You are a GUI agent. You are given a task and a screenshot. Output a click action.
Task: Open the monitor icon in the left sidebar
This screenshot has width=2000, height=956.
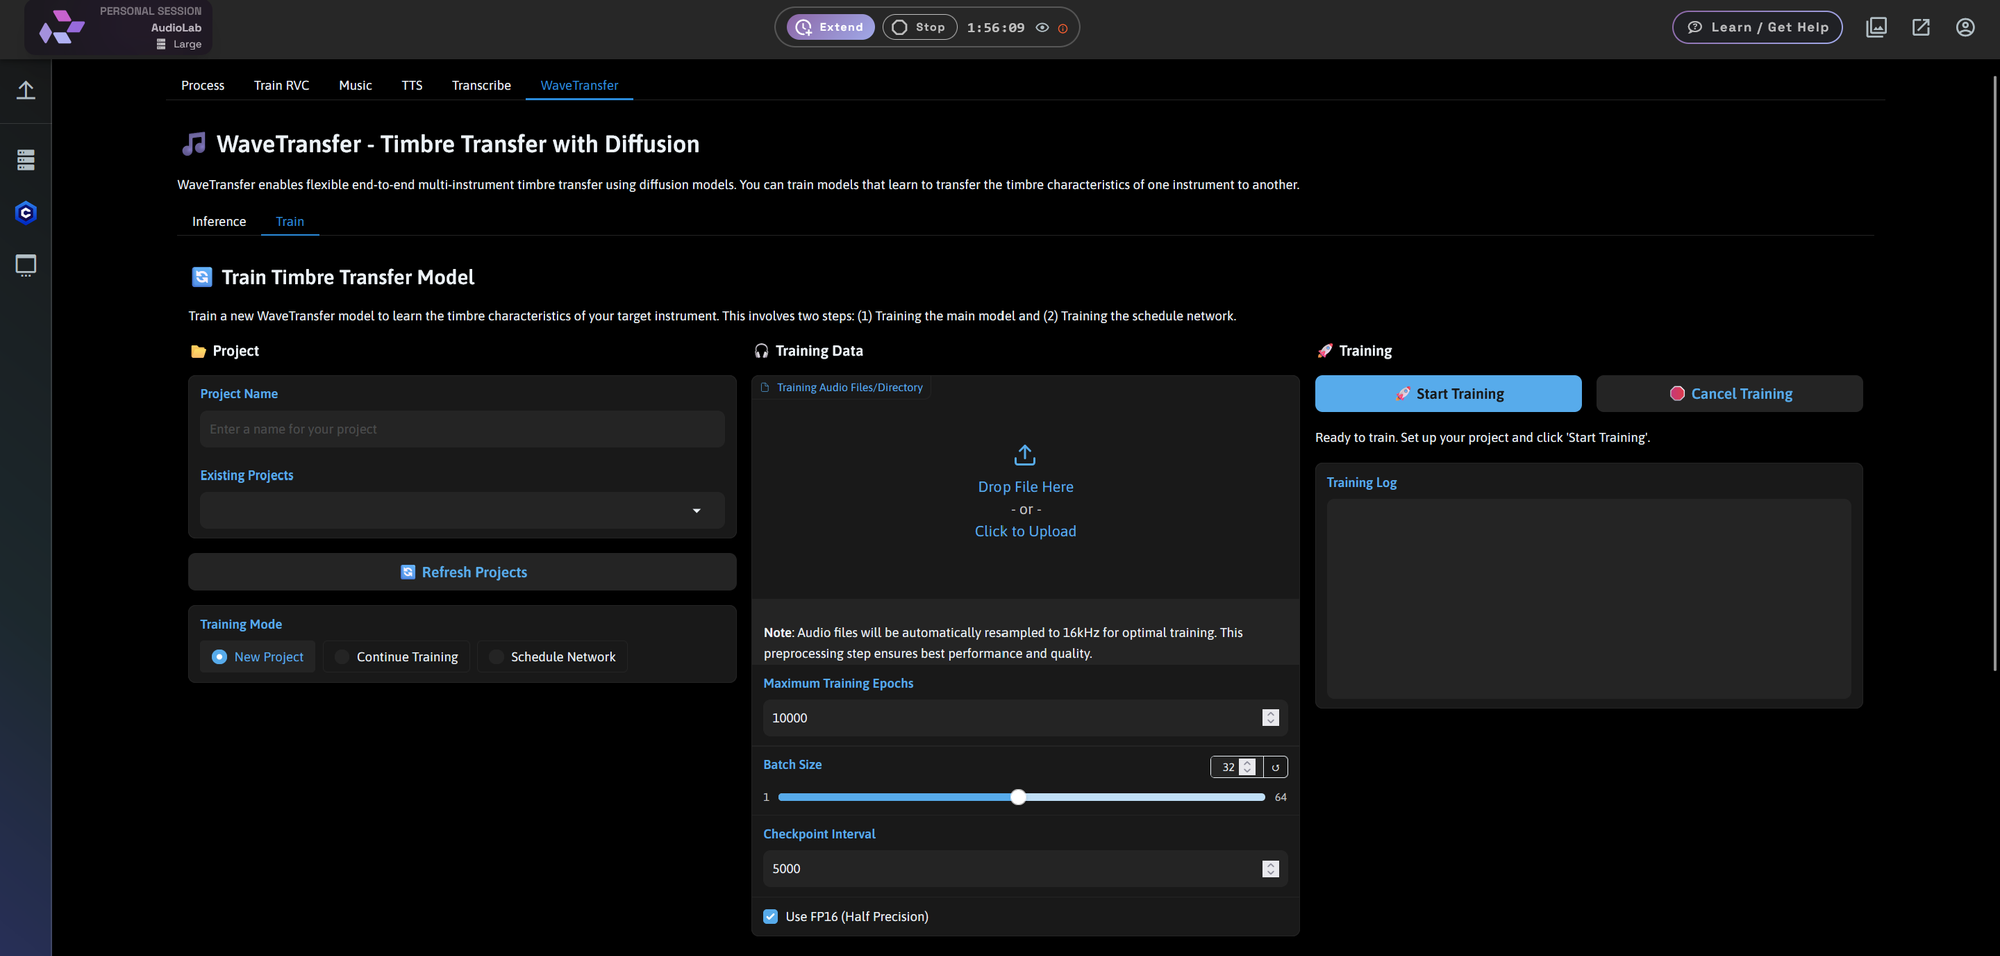[x=26, y=265]
